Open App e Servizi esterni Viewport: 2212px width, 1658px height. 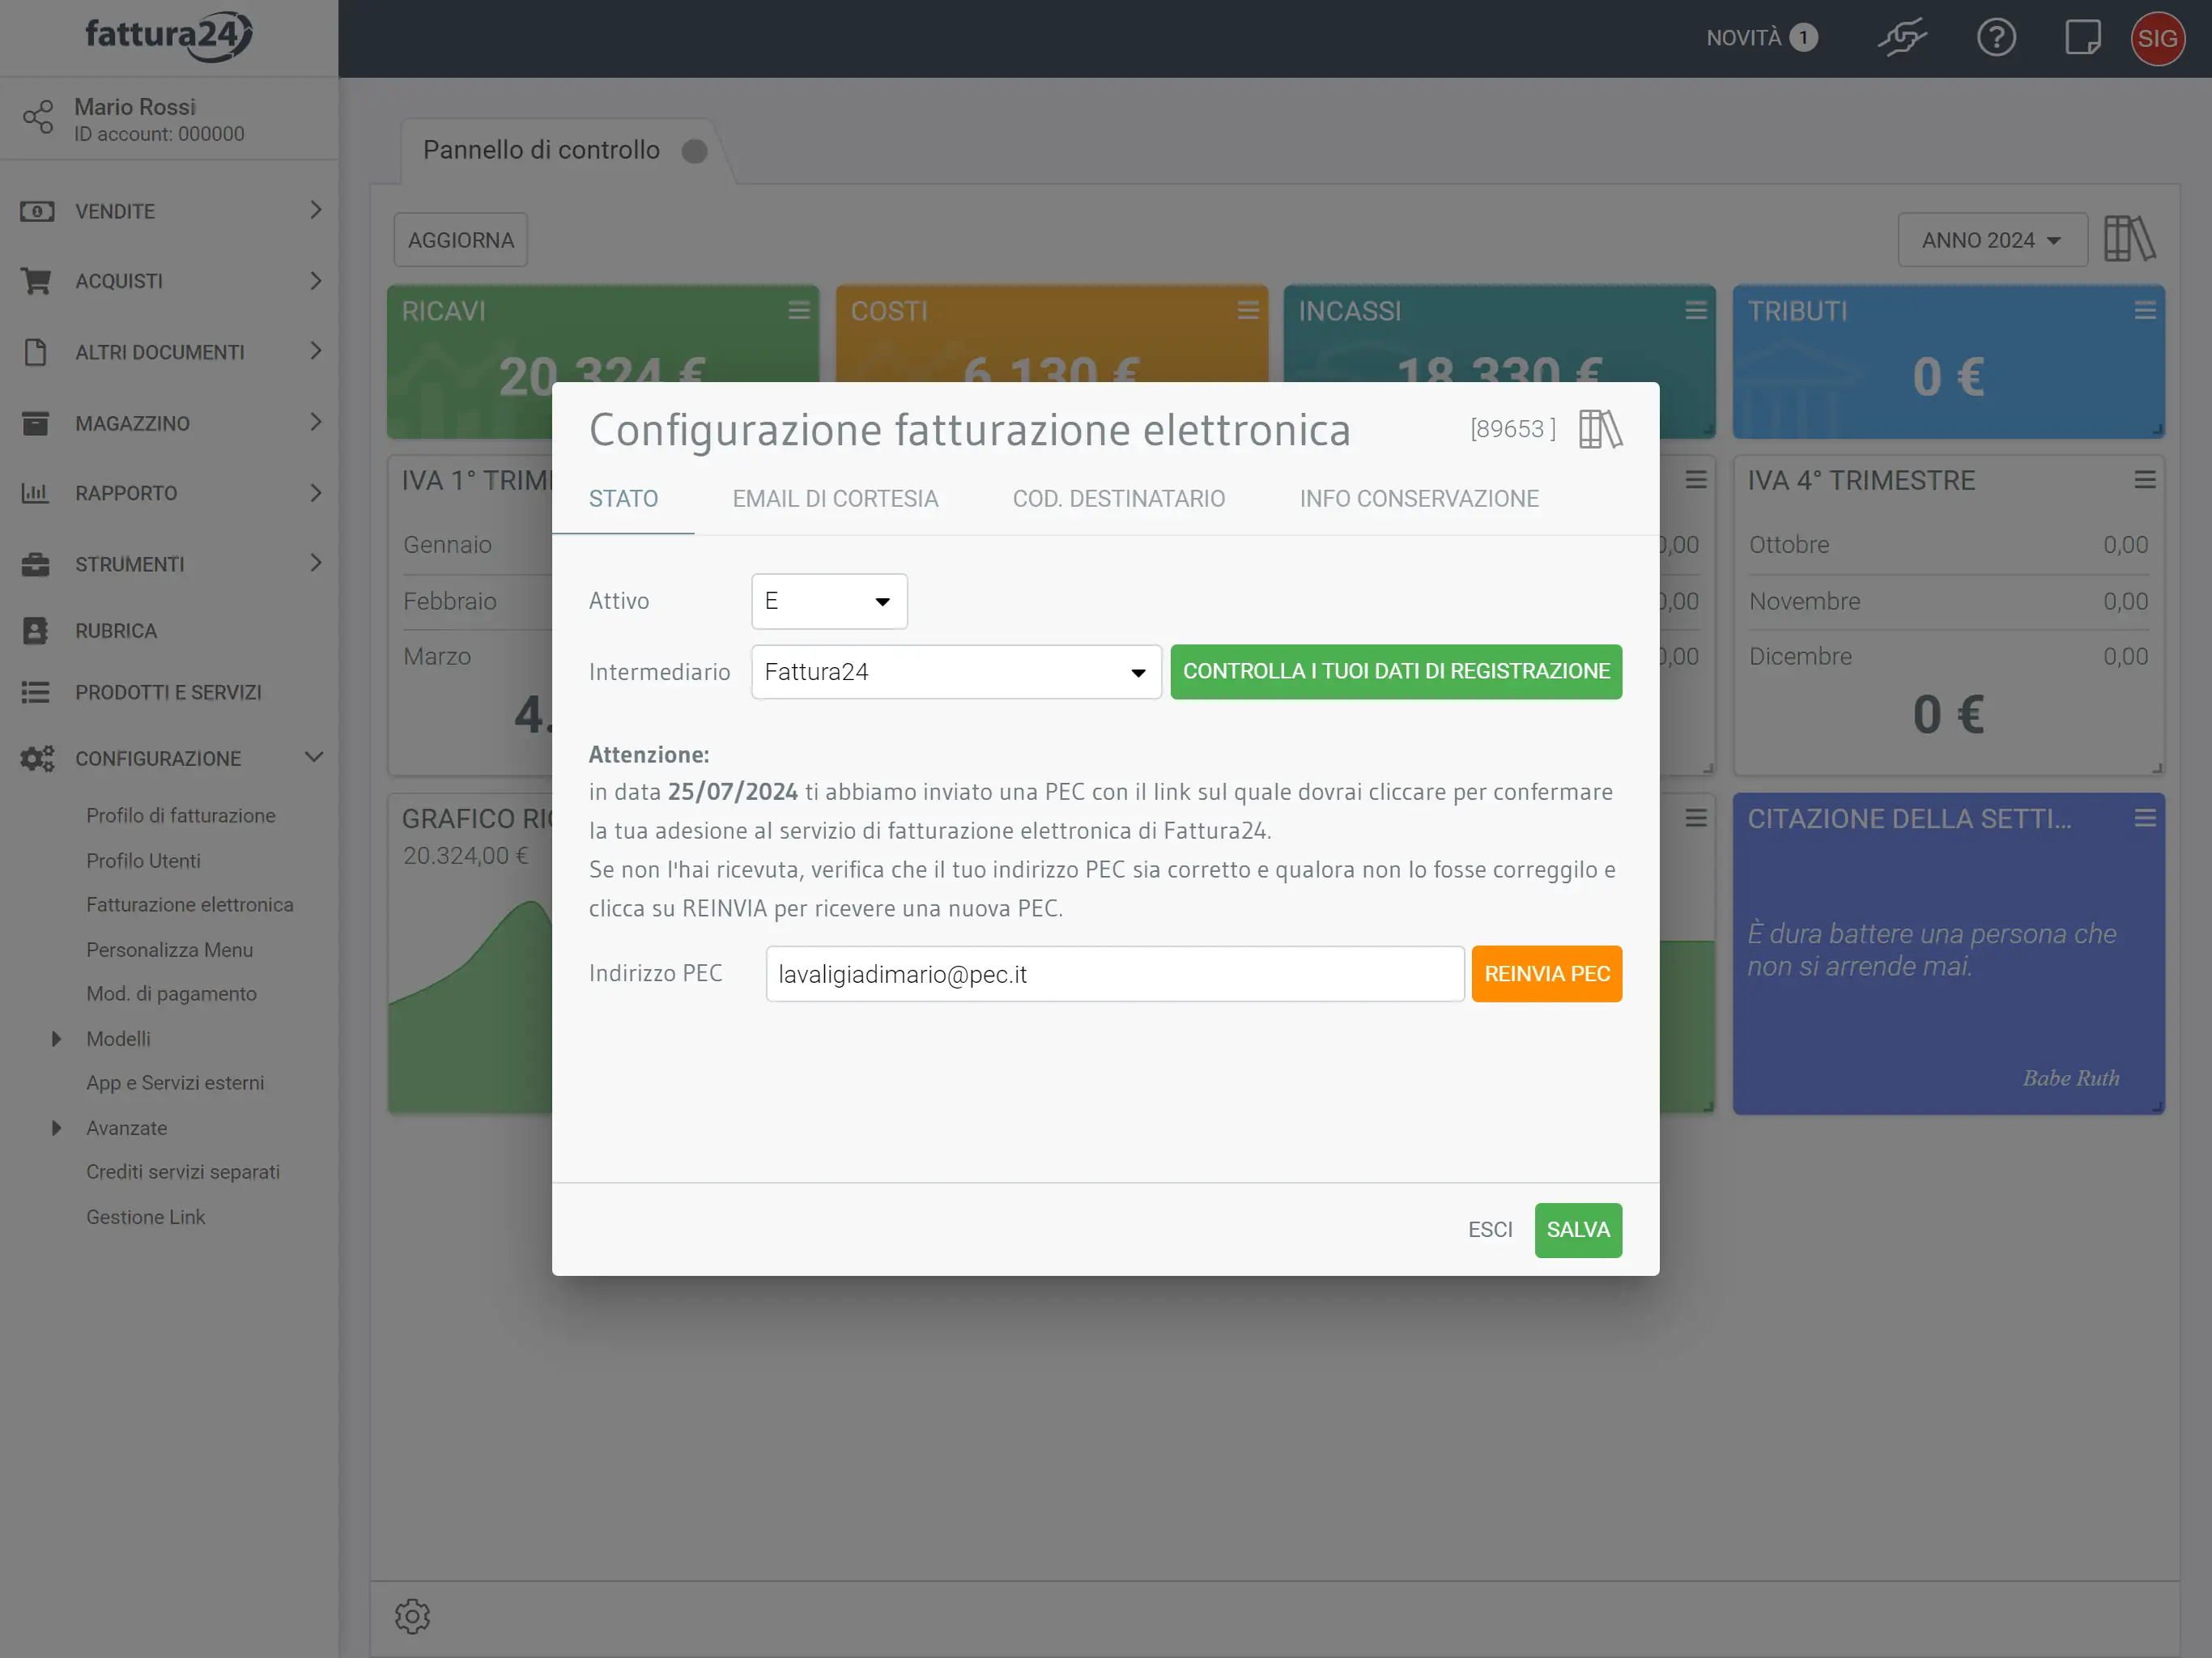(x=175, y=1082)
